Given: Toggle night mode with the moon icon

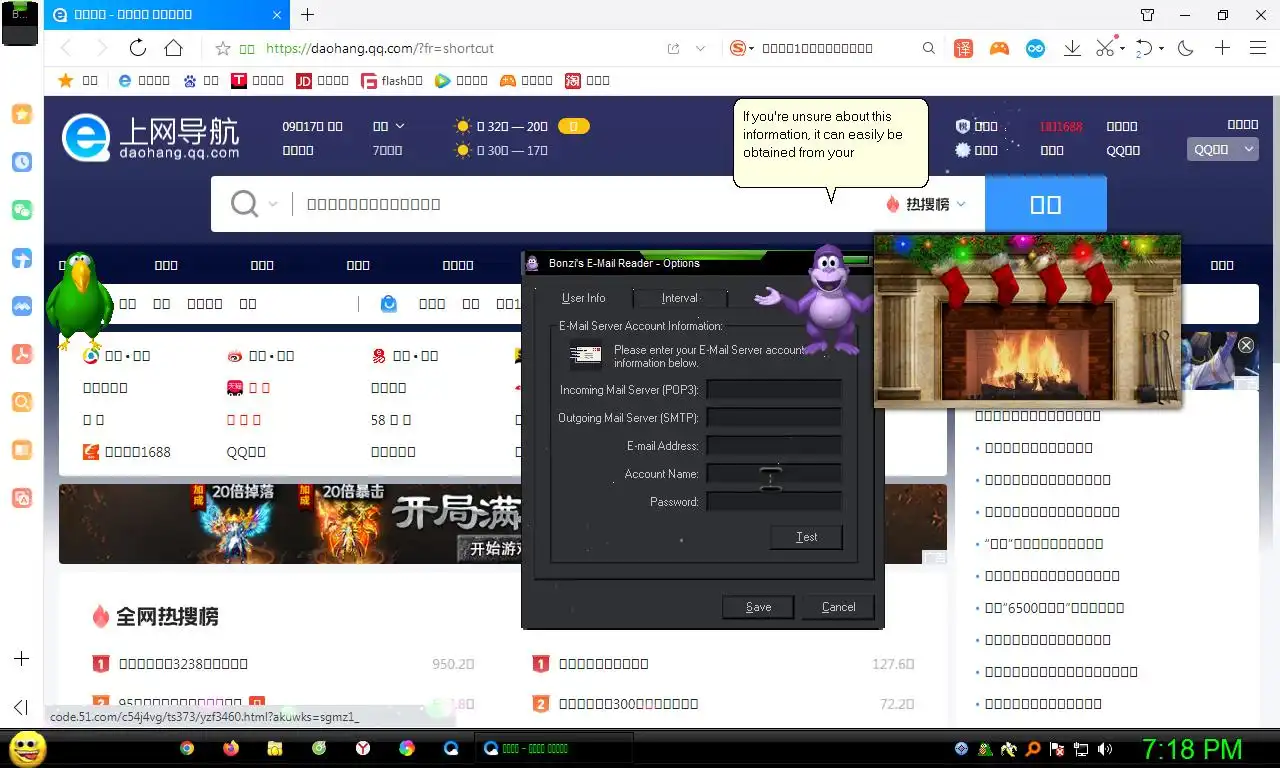Looking at the screenshot, I should coord(1186,48).
